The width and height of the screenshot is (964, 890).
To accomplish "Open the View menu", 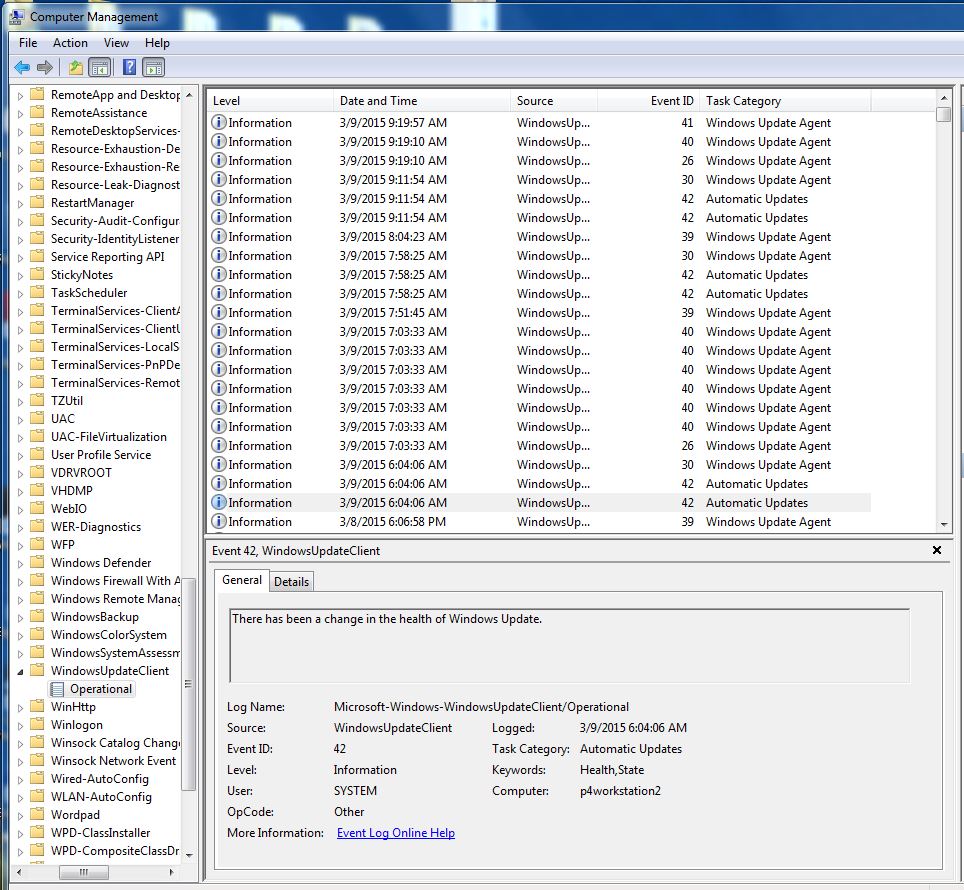I will point(116,43).
